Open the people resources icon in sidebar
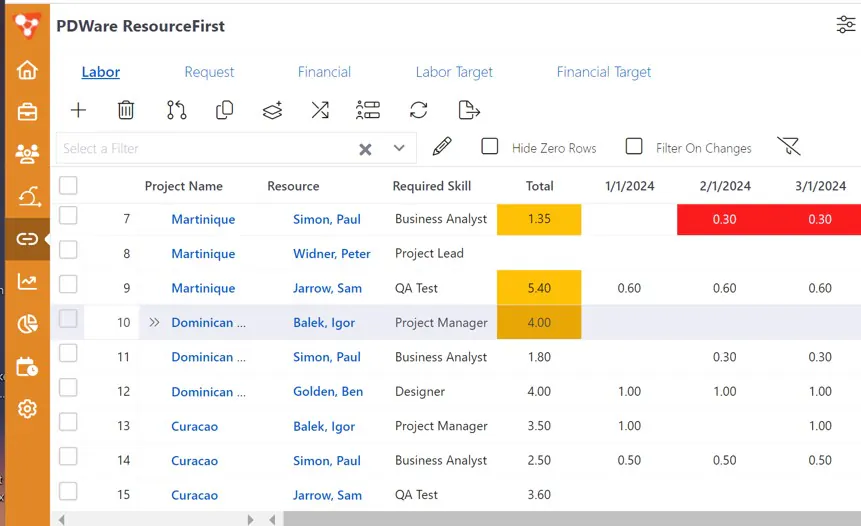 coord(27,154)
